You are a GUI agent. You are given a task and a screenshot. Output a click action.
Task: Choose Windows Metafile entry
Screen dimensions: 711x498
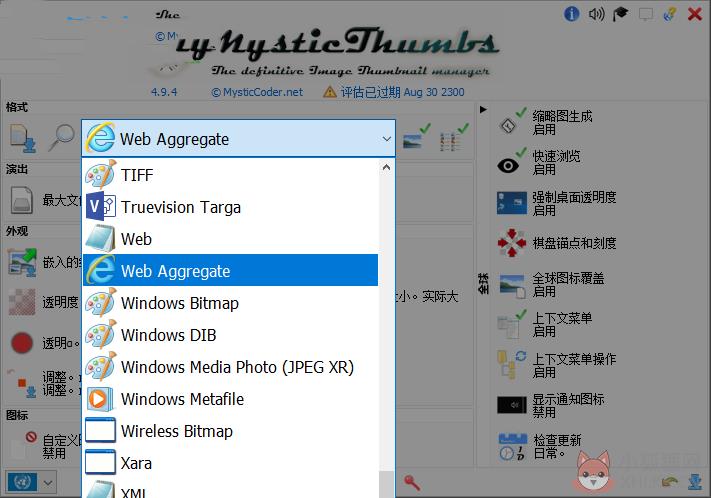[231, 399]
